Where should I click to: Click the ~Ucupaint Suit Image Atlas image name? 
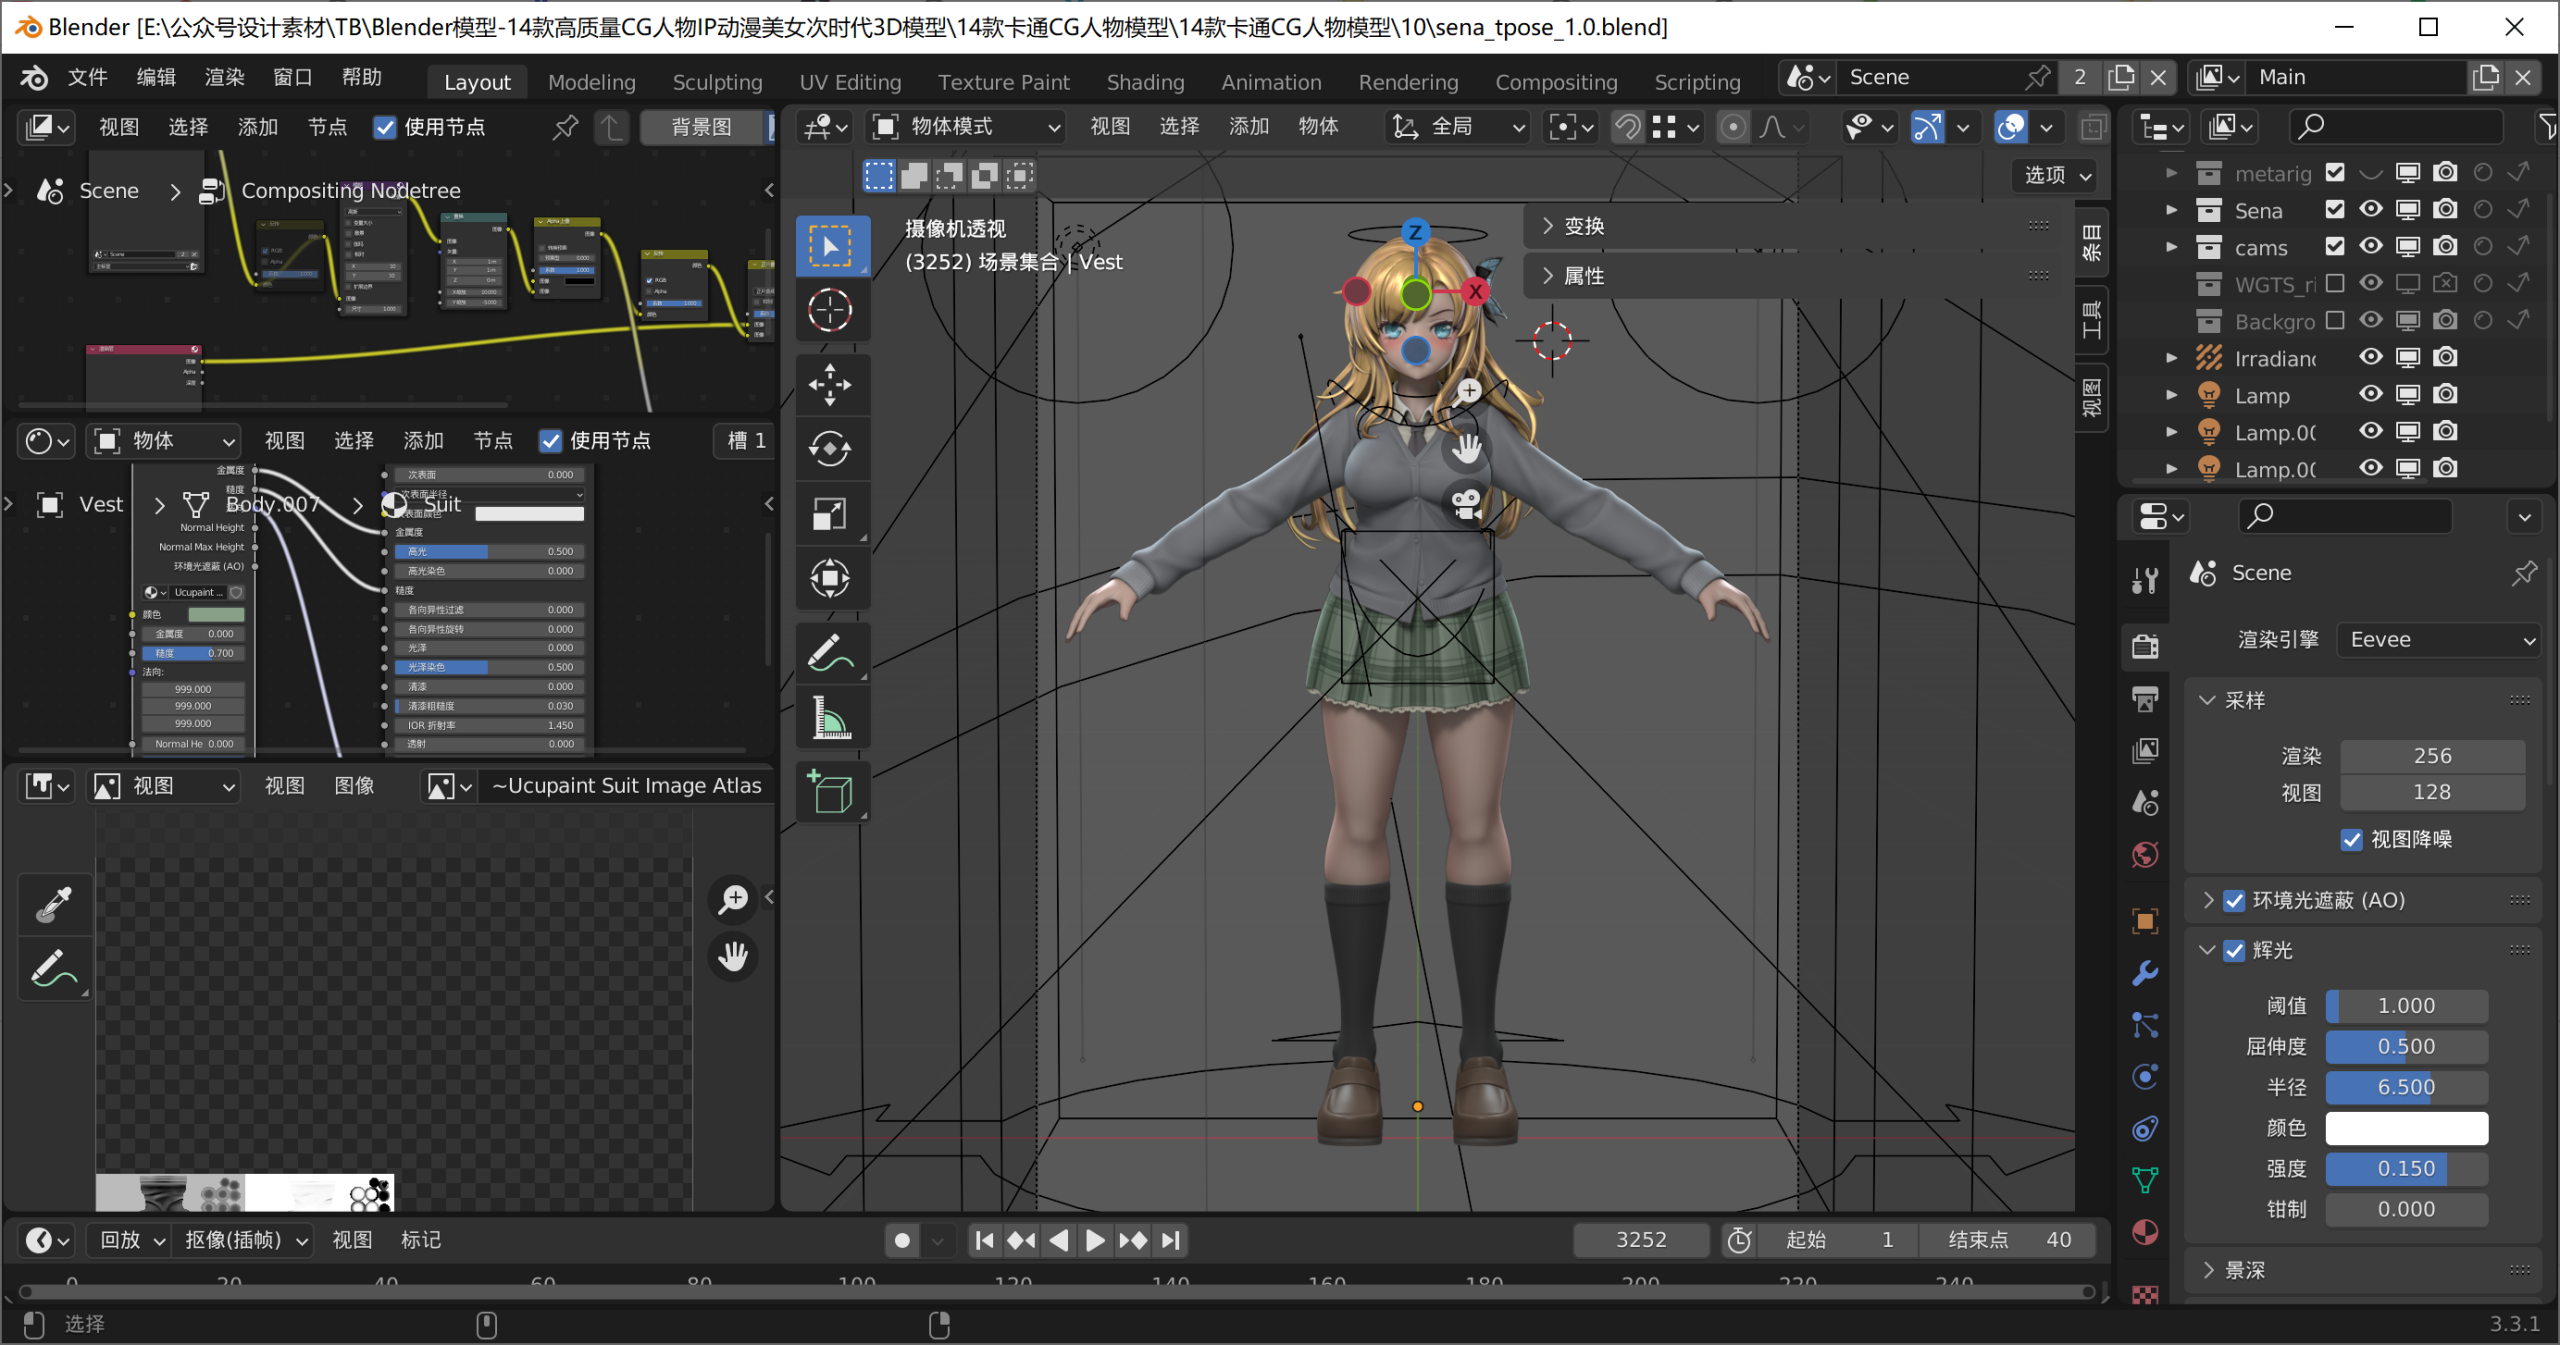click(x=627, y=786)
